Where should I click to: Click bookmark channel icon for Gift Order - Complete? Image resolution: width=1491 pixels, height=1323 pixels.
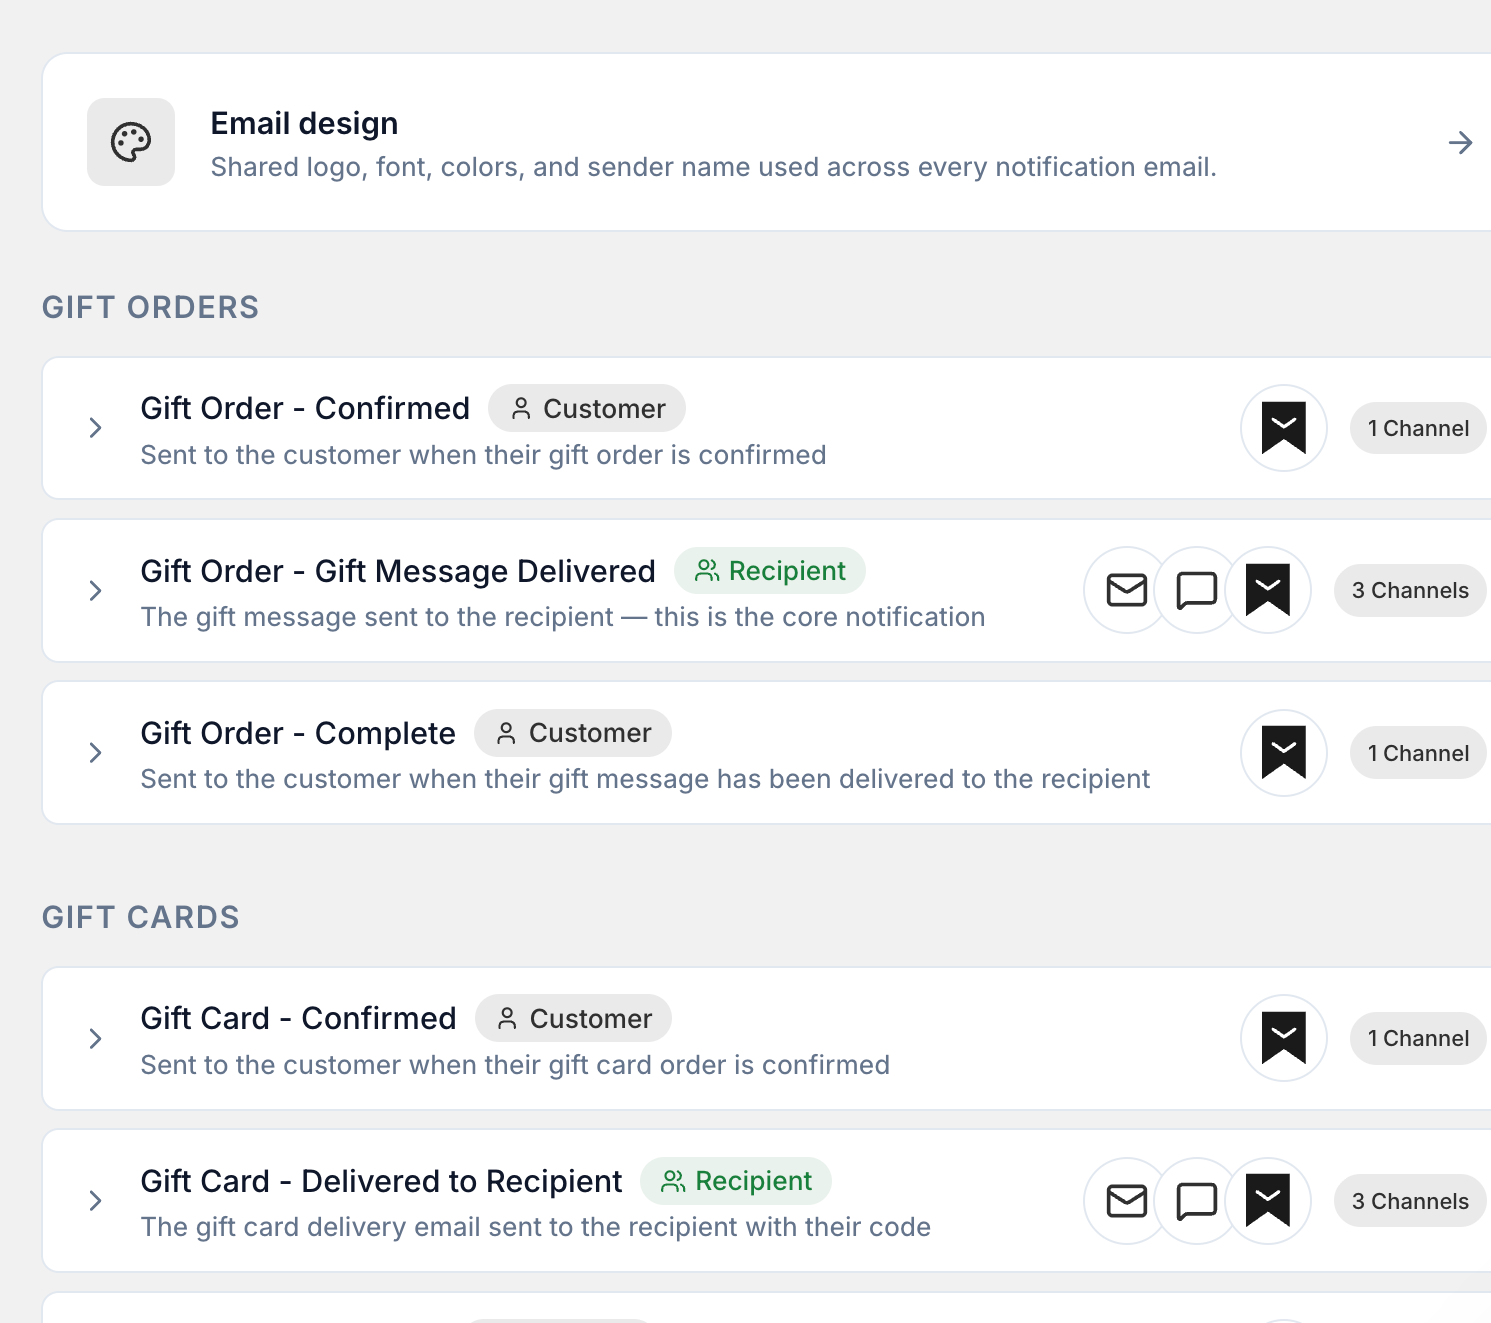(x=1284, y=753)
